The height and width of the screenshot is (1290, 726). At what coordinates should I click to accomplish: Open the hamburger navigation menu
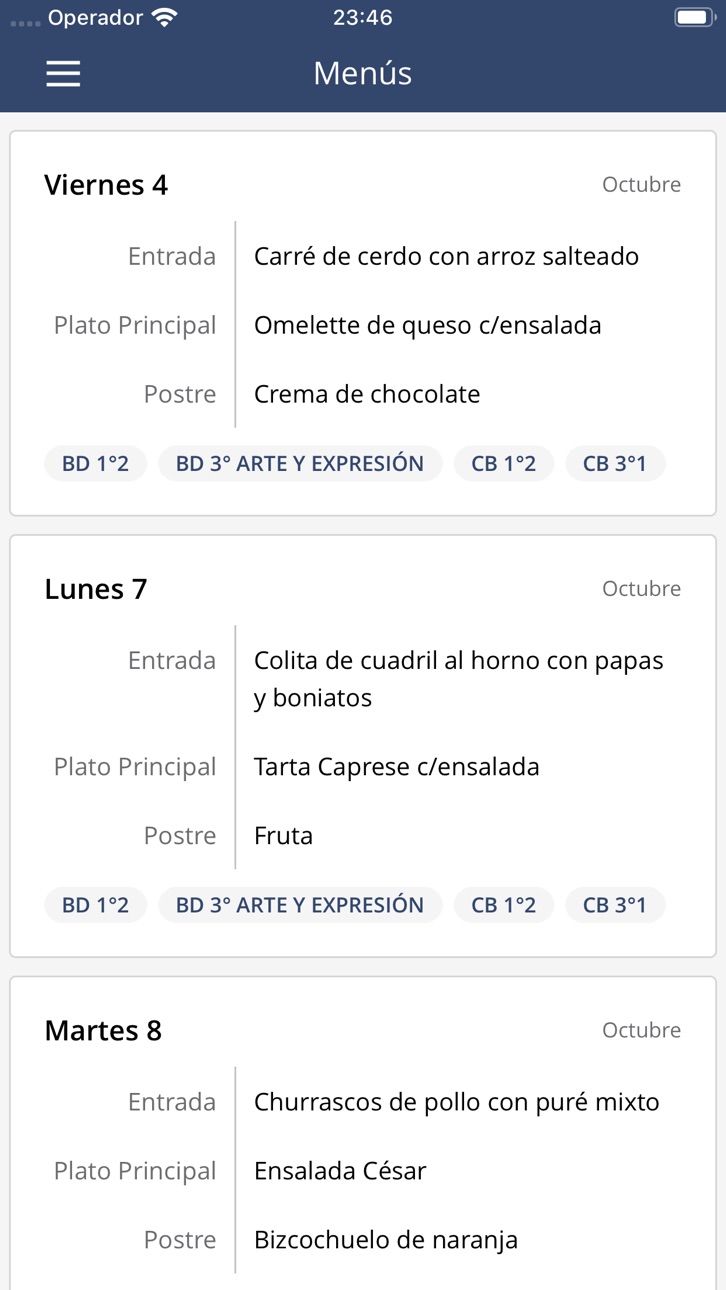click(63, 73)
